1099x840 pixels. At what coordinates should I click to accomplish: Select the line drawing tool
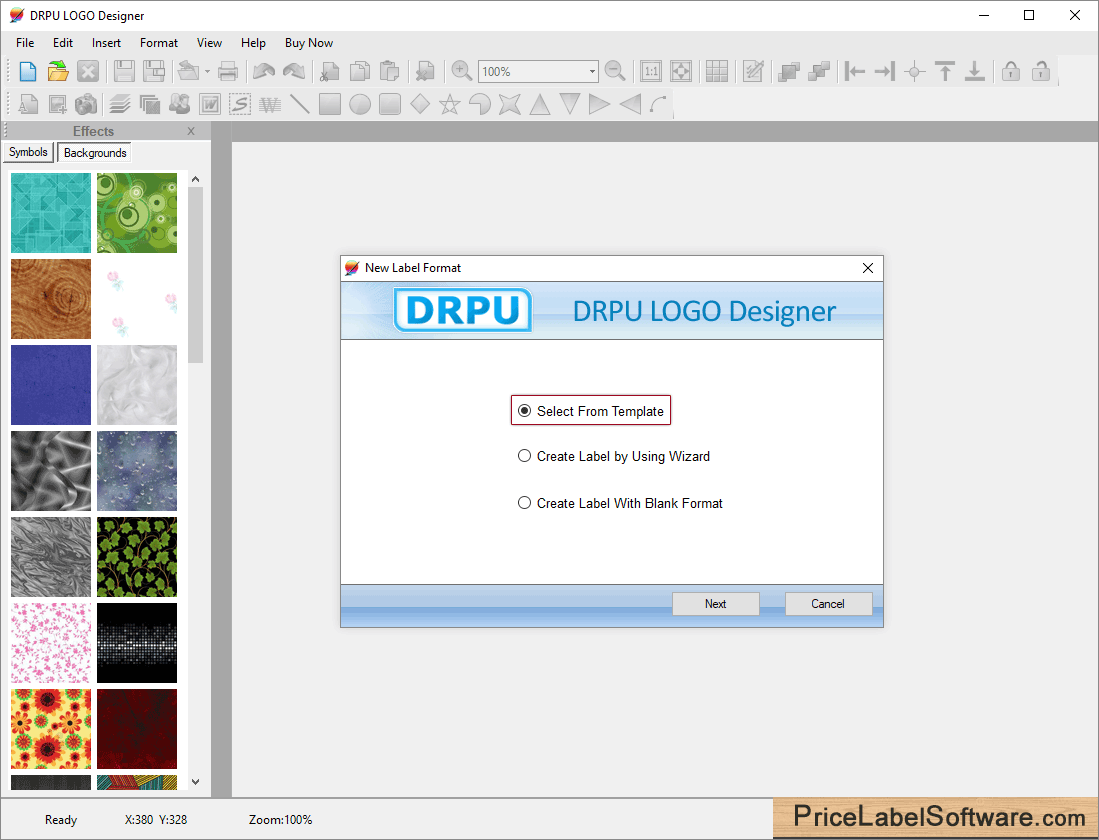(x=299, y=104)
